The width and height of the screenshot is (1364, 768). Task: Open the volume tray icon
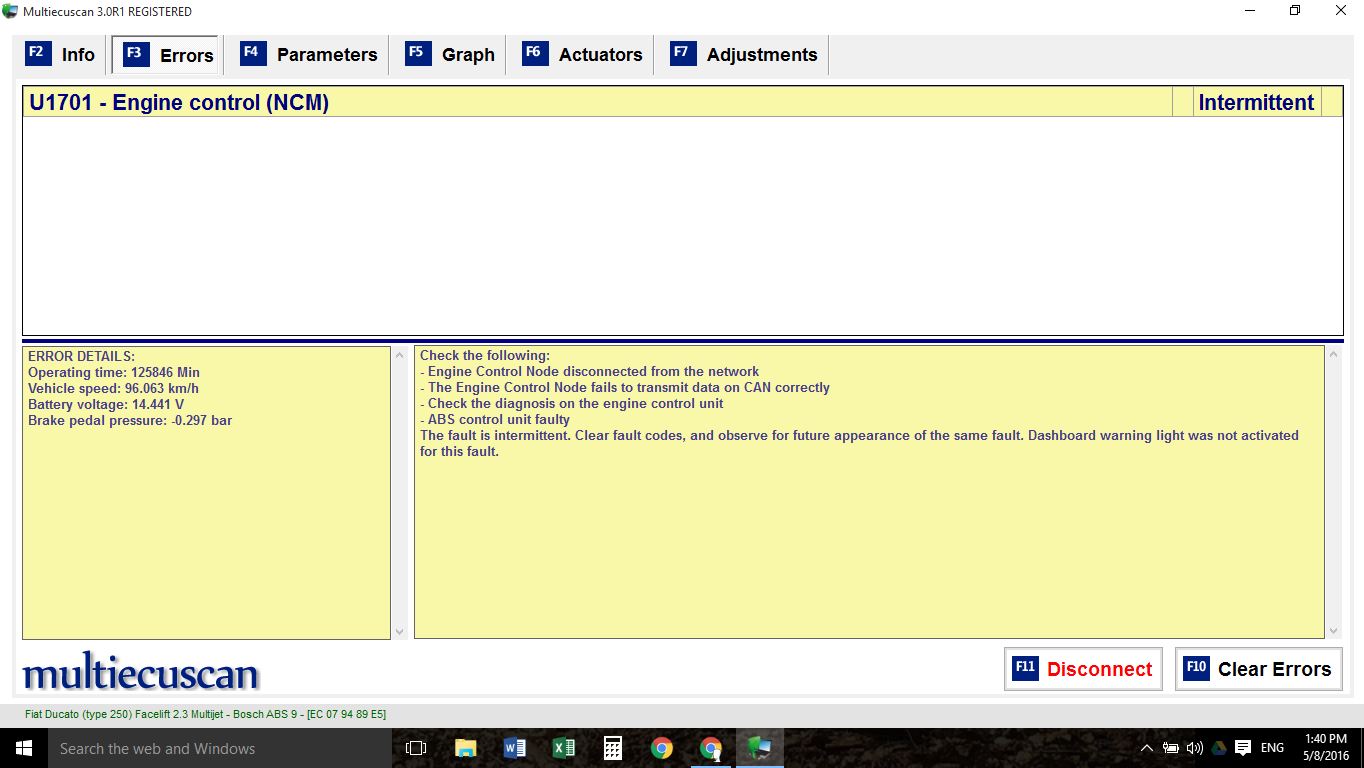click(1195, 748)
